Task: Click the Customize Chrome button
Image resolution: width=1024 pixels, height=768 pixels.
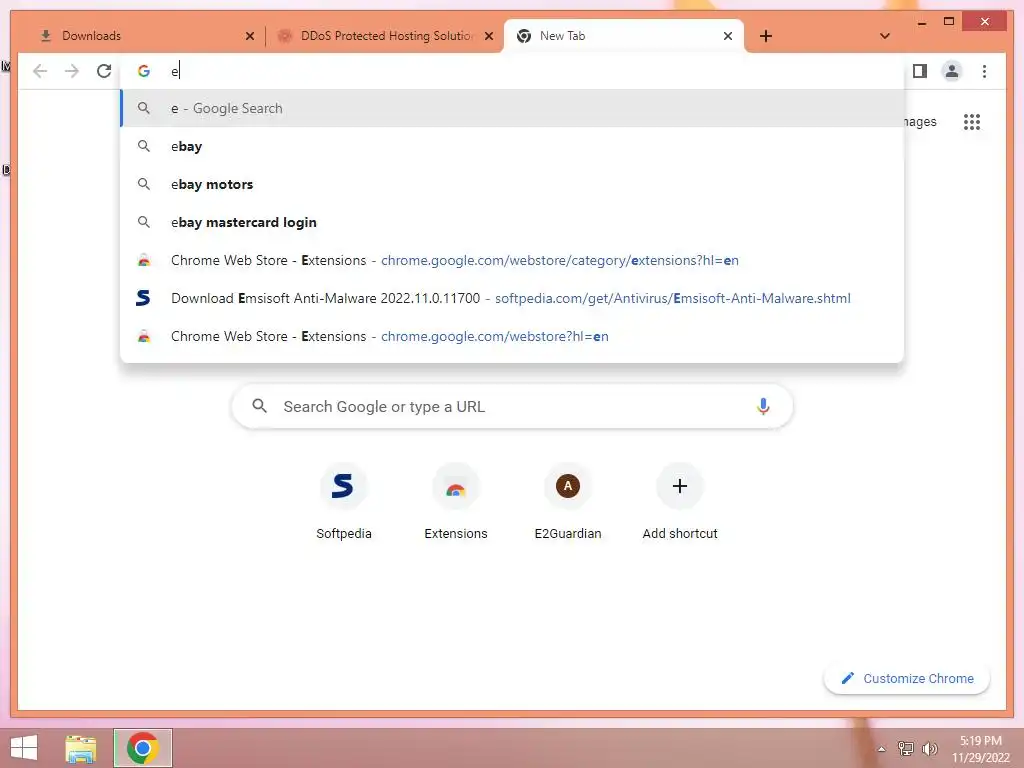Action: [x=907, y=679]
